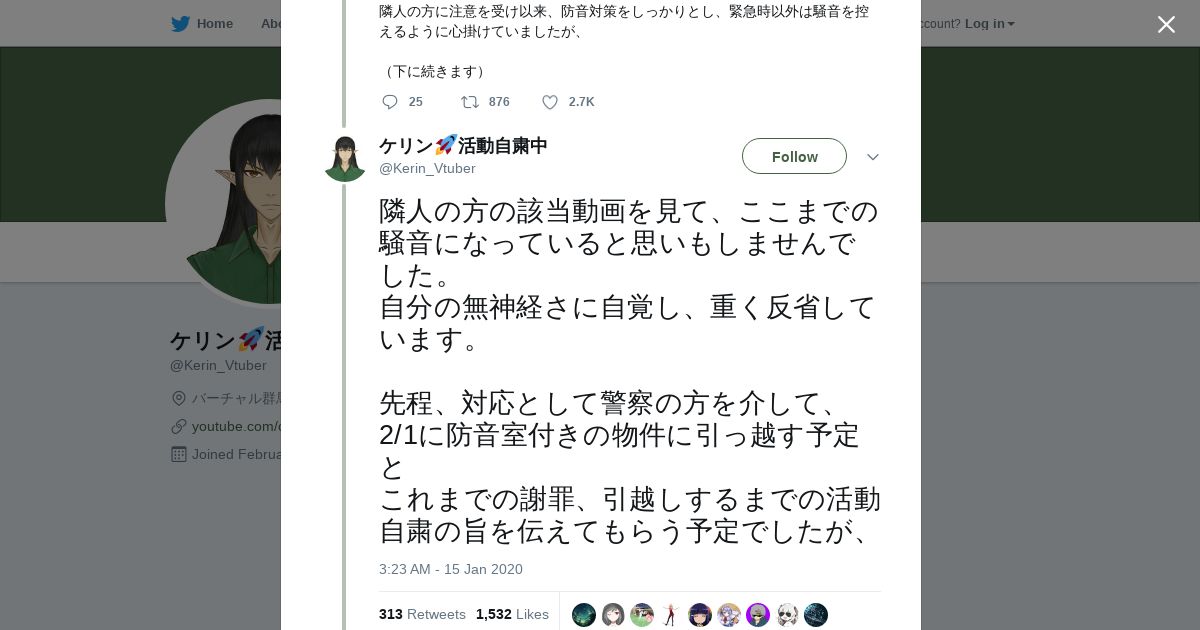Expand the tweet options chevron menu
1200x630 pixels.
pos(872,157)
